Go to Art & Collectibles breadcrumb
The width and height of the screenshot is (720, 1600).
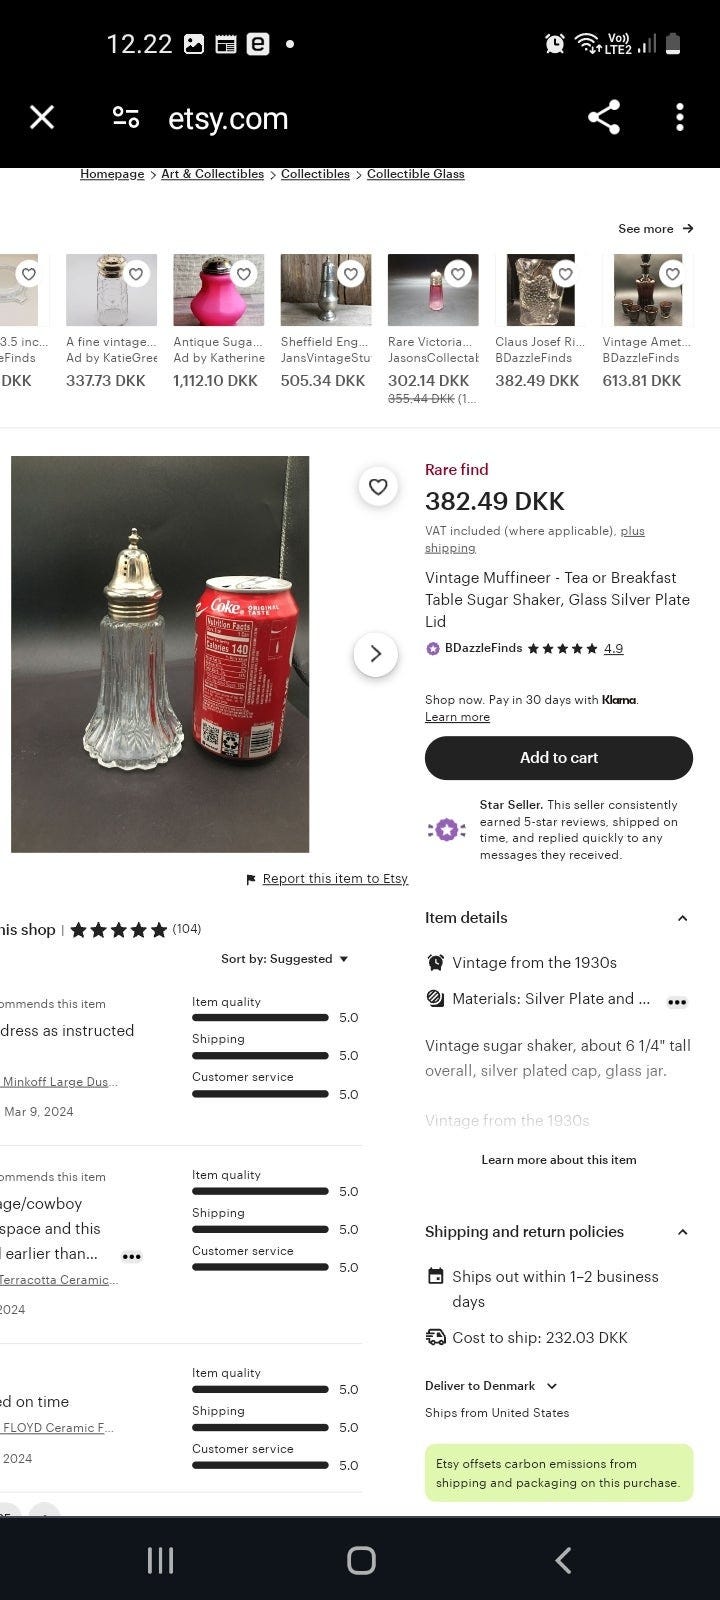point(212,174)
